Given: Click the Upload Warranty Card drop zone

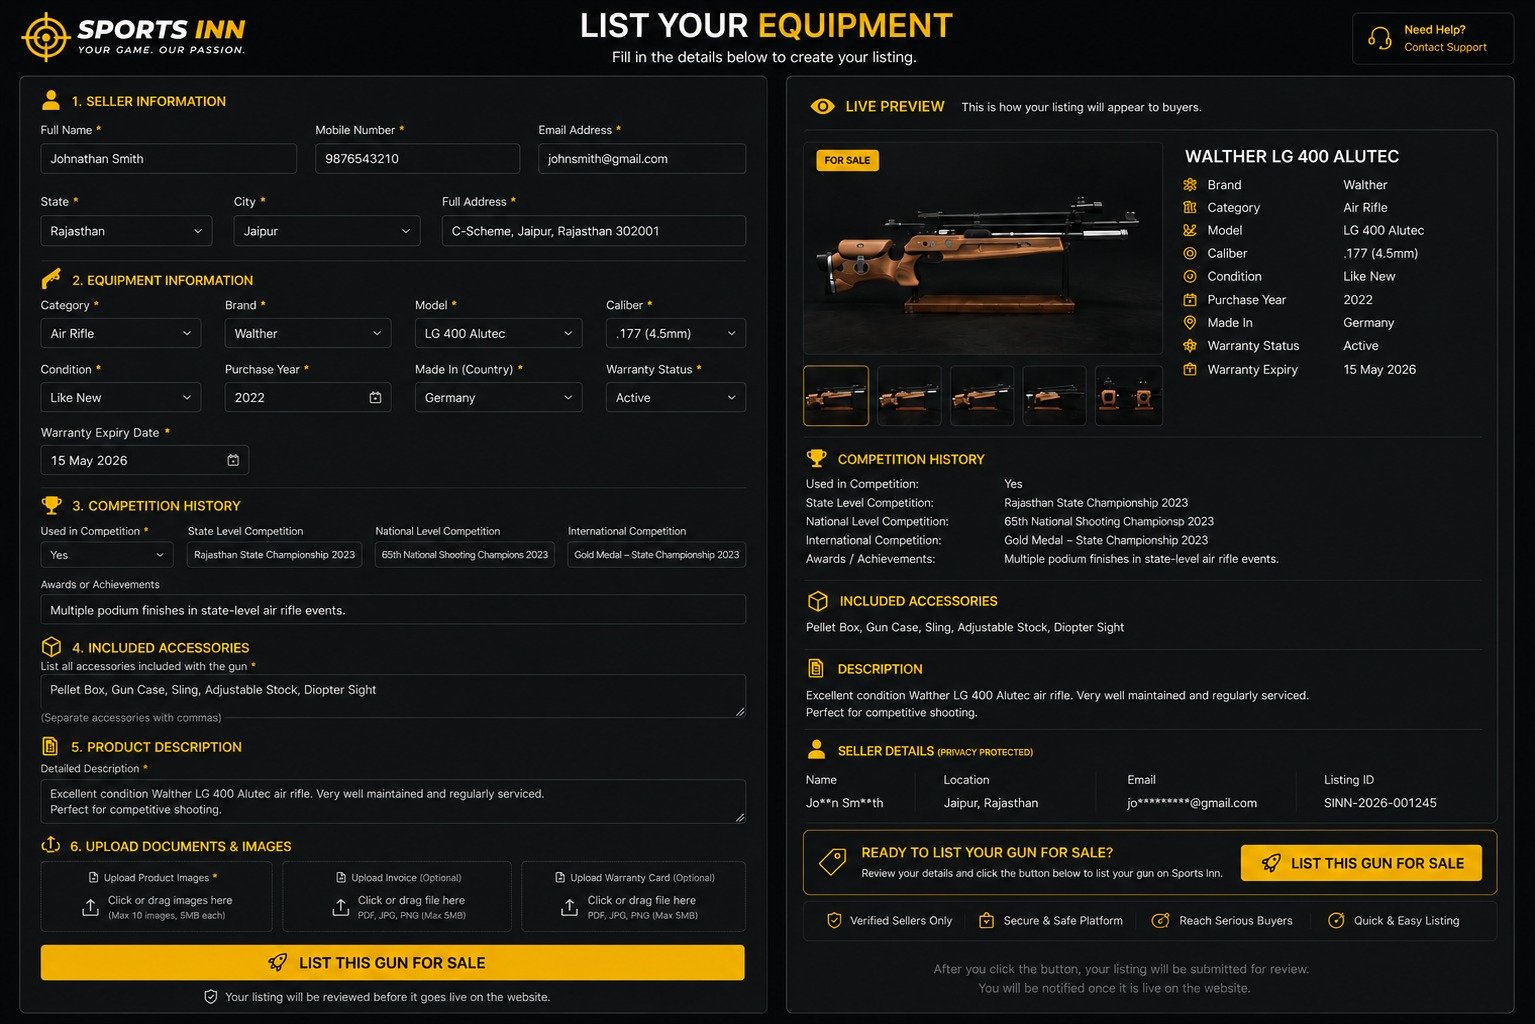Looking at the screenshot, I should [634, 897].
